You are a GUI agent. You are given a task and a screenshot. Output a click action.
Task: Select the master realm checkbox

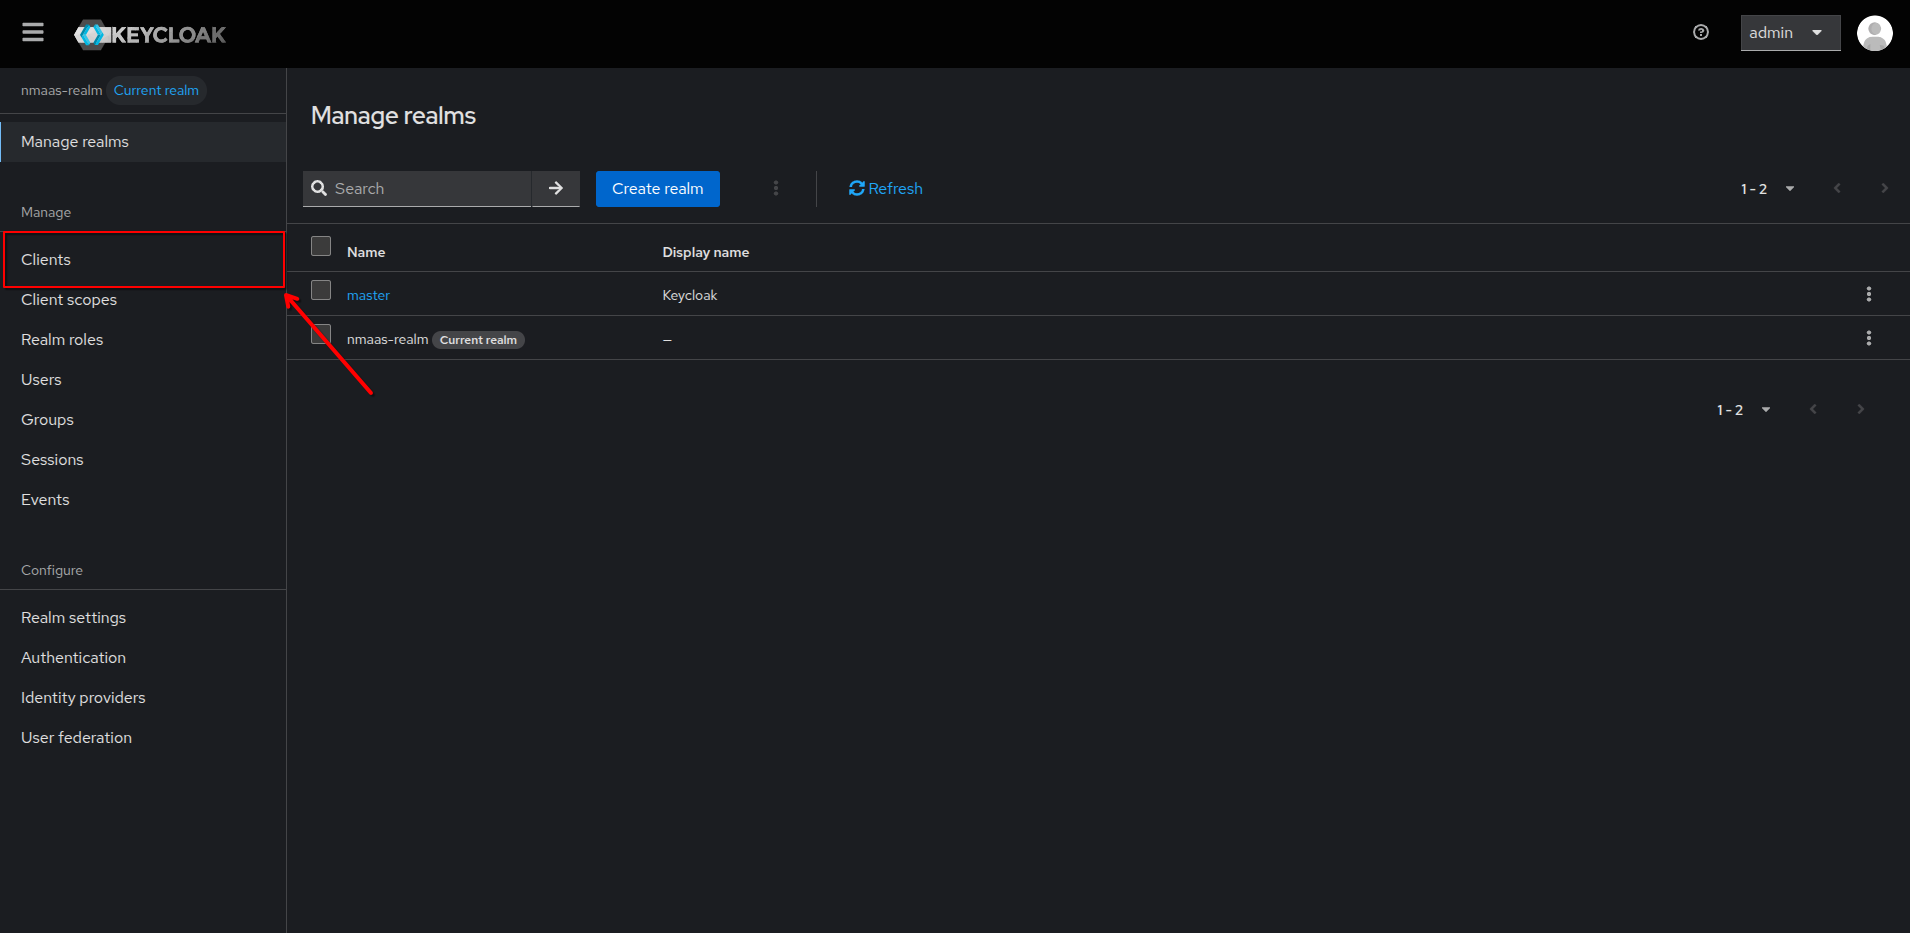coord(321,290)
